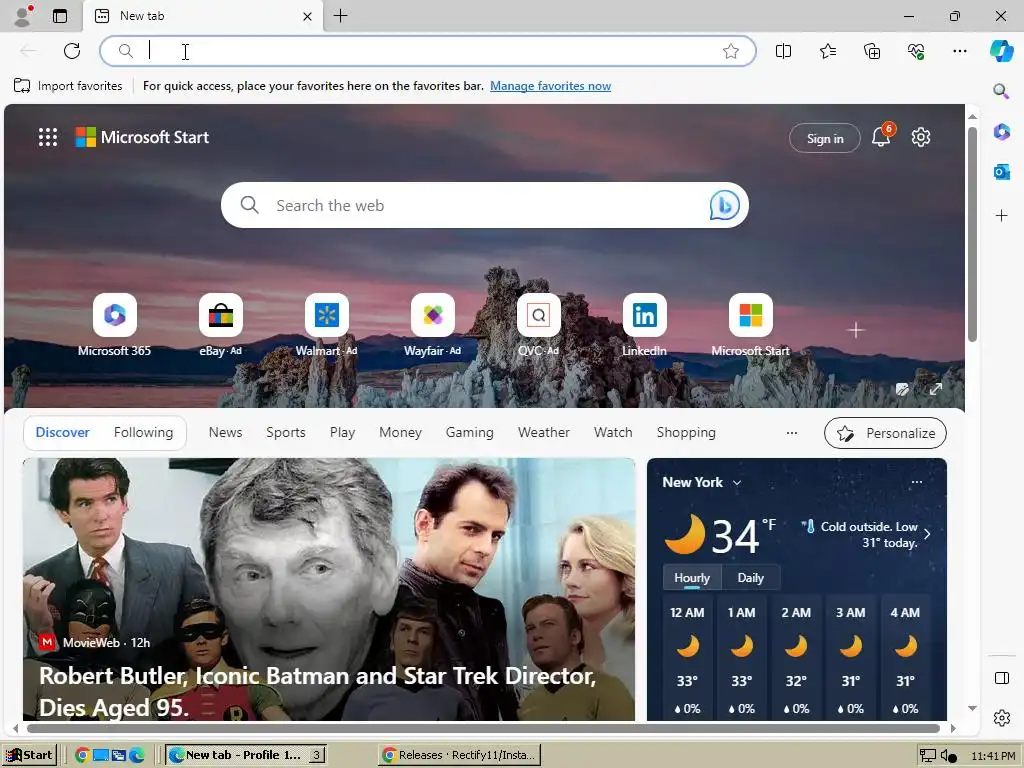1024x768 pixels.
Task: Switch weather to Daily view
Action: [x=750, y=578]
